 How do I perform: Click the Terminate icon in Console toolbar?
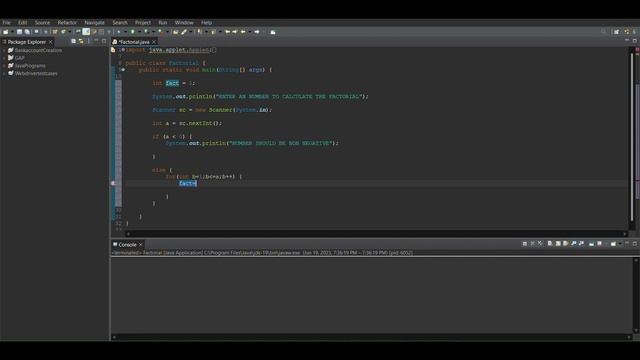pyautogui.click(x=524, y=244)
